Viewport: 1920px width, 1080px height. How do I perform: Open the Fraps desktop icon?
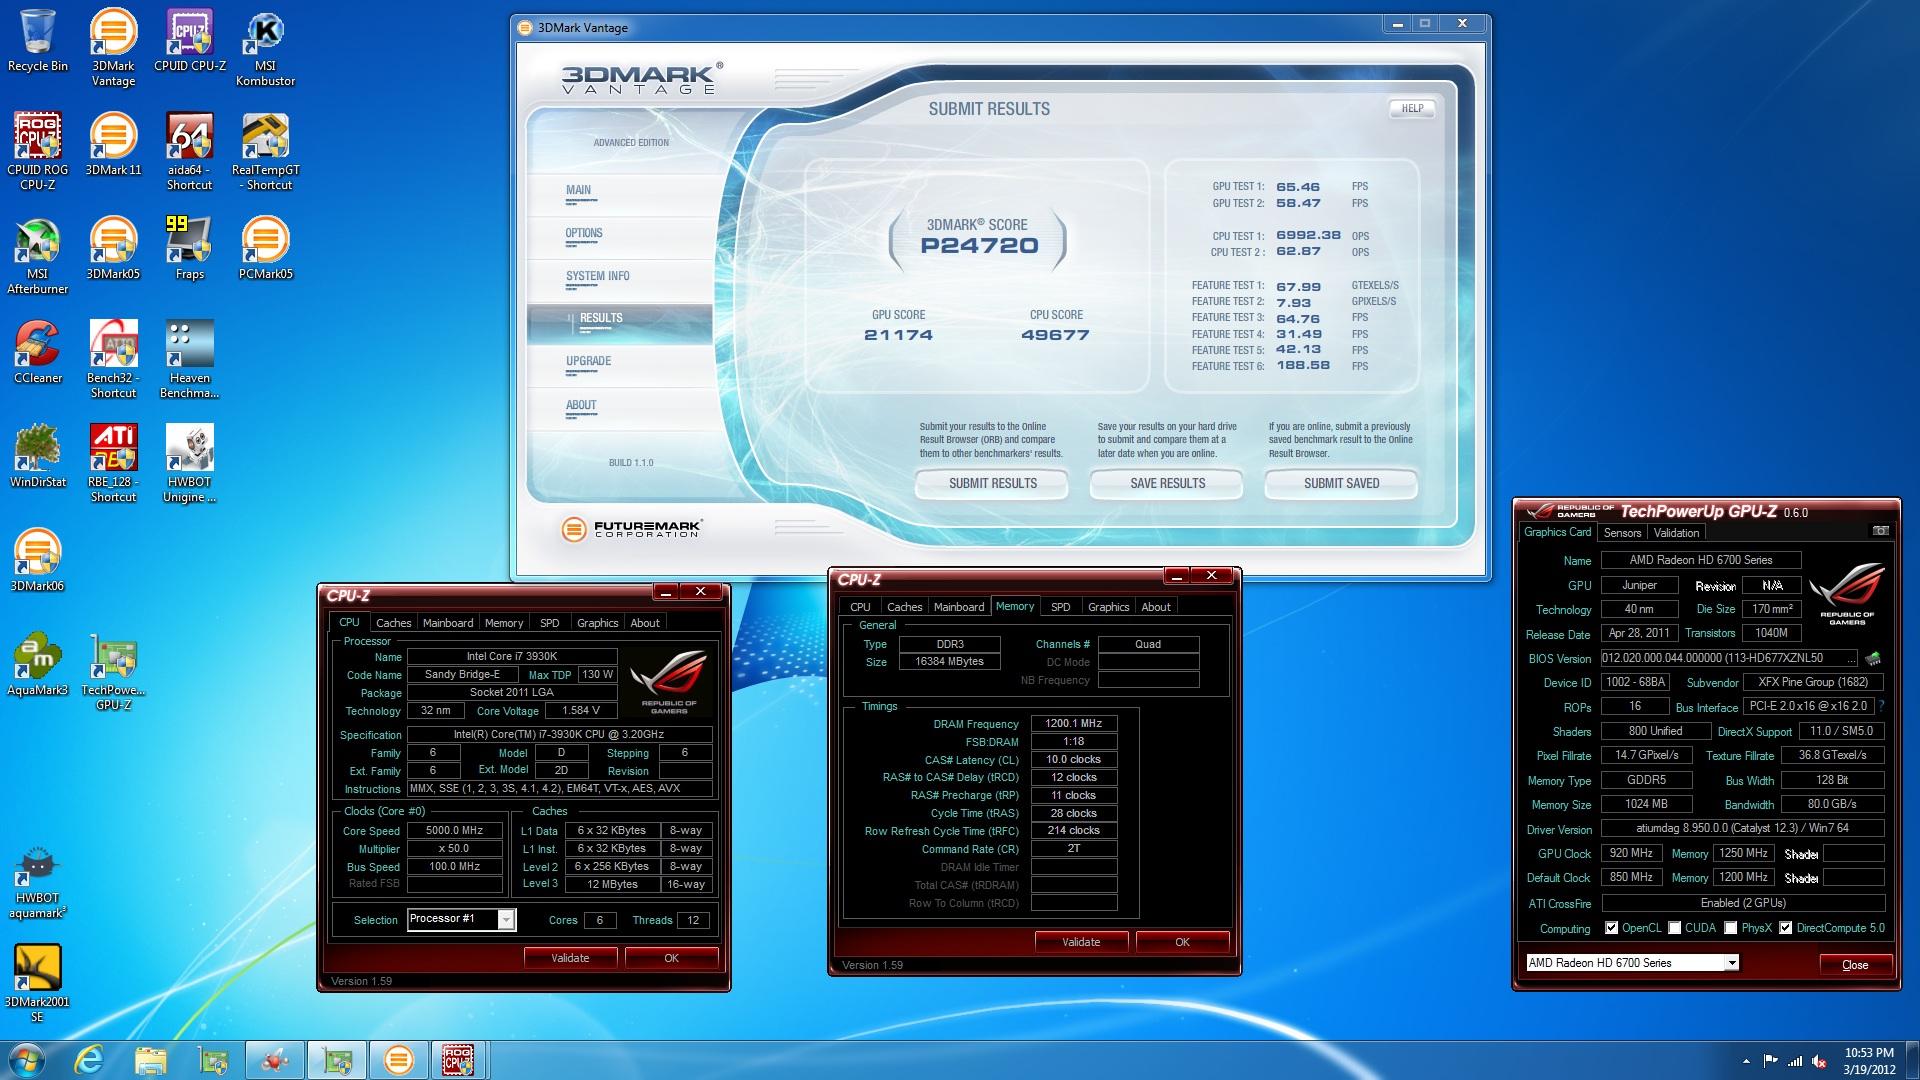click(x=190, y=248)
